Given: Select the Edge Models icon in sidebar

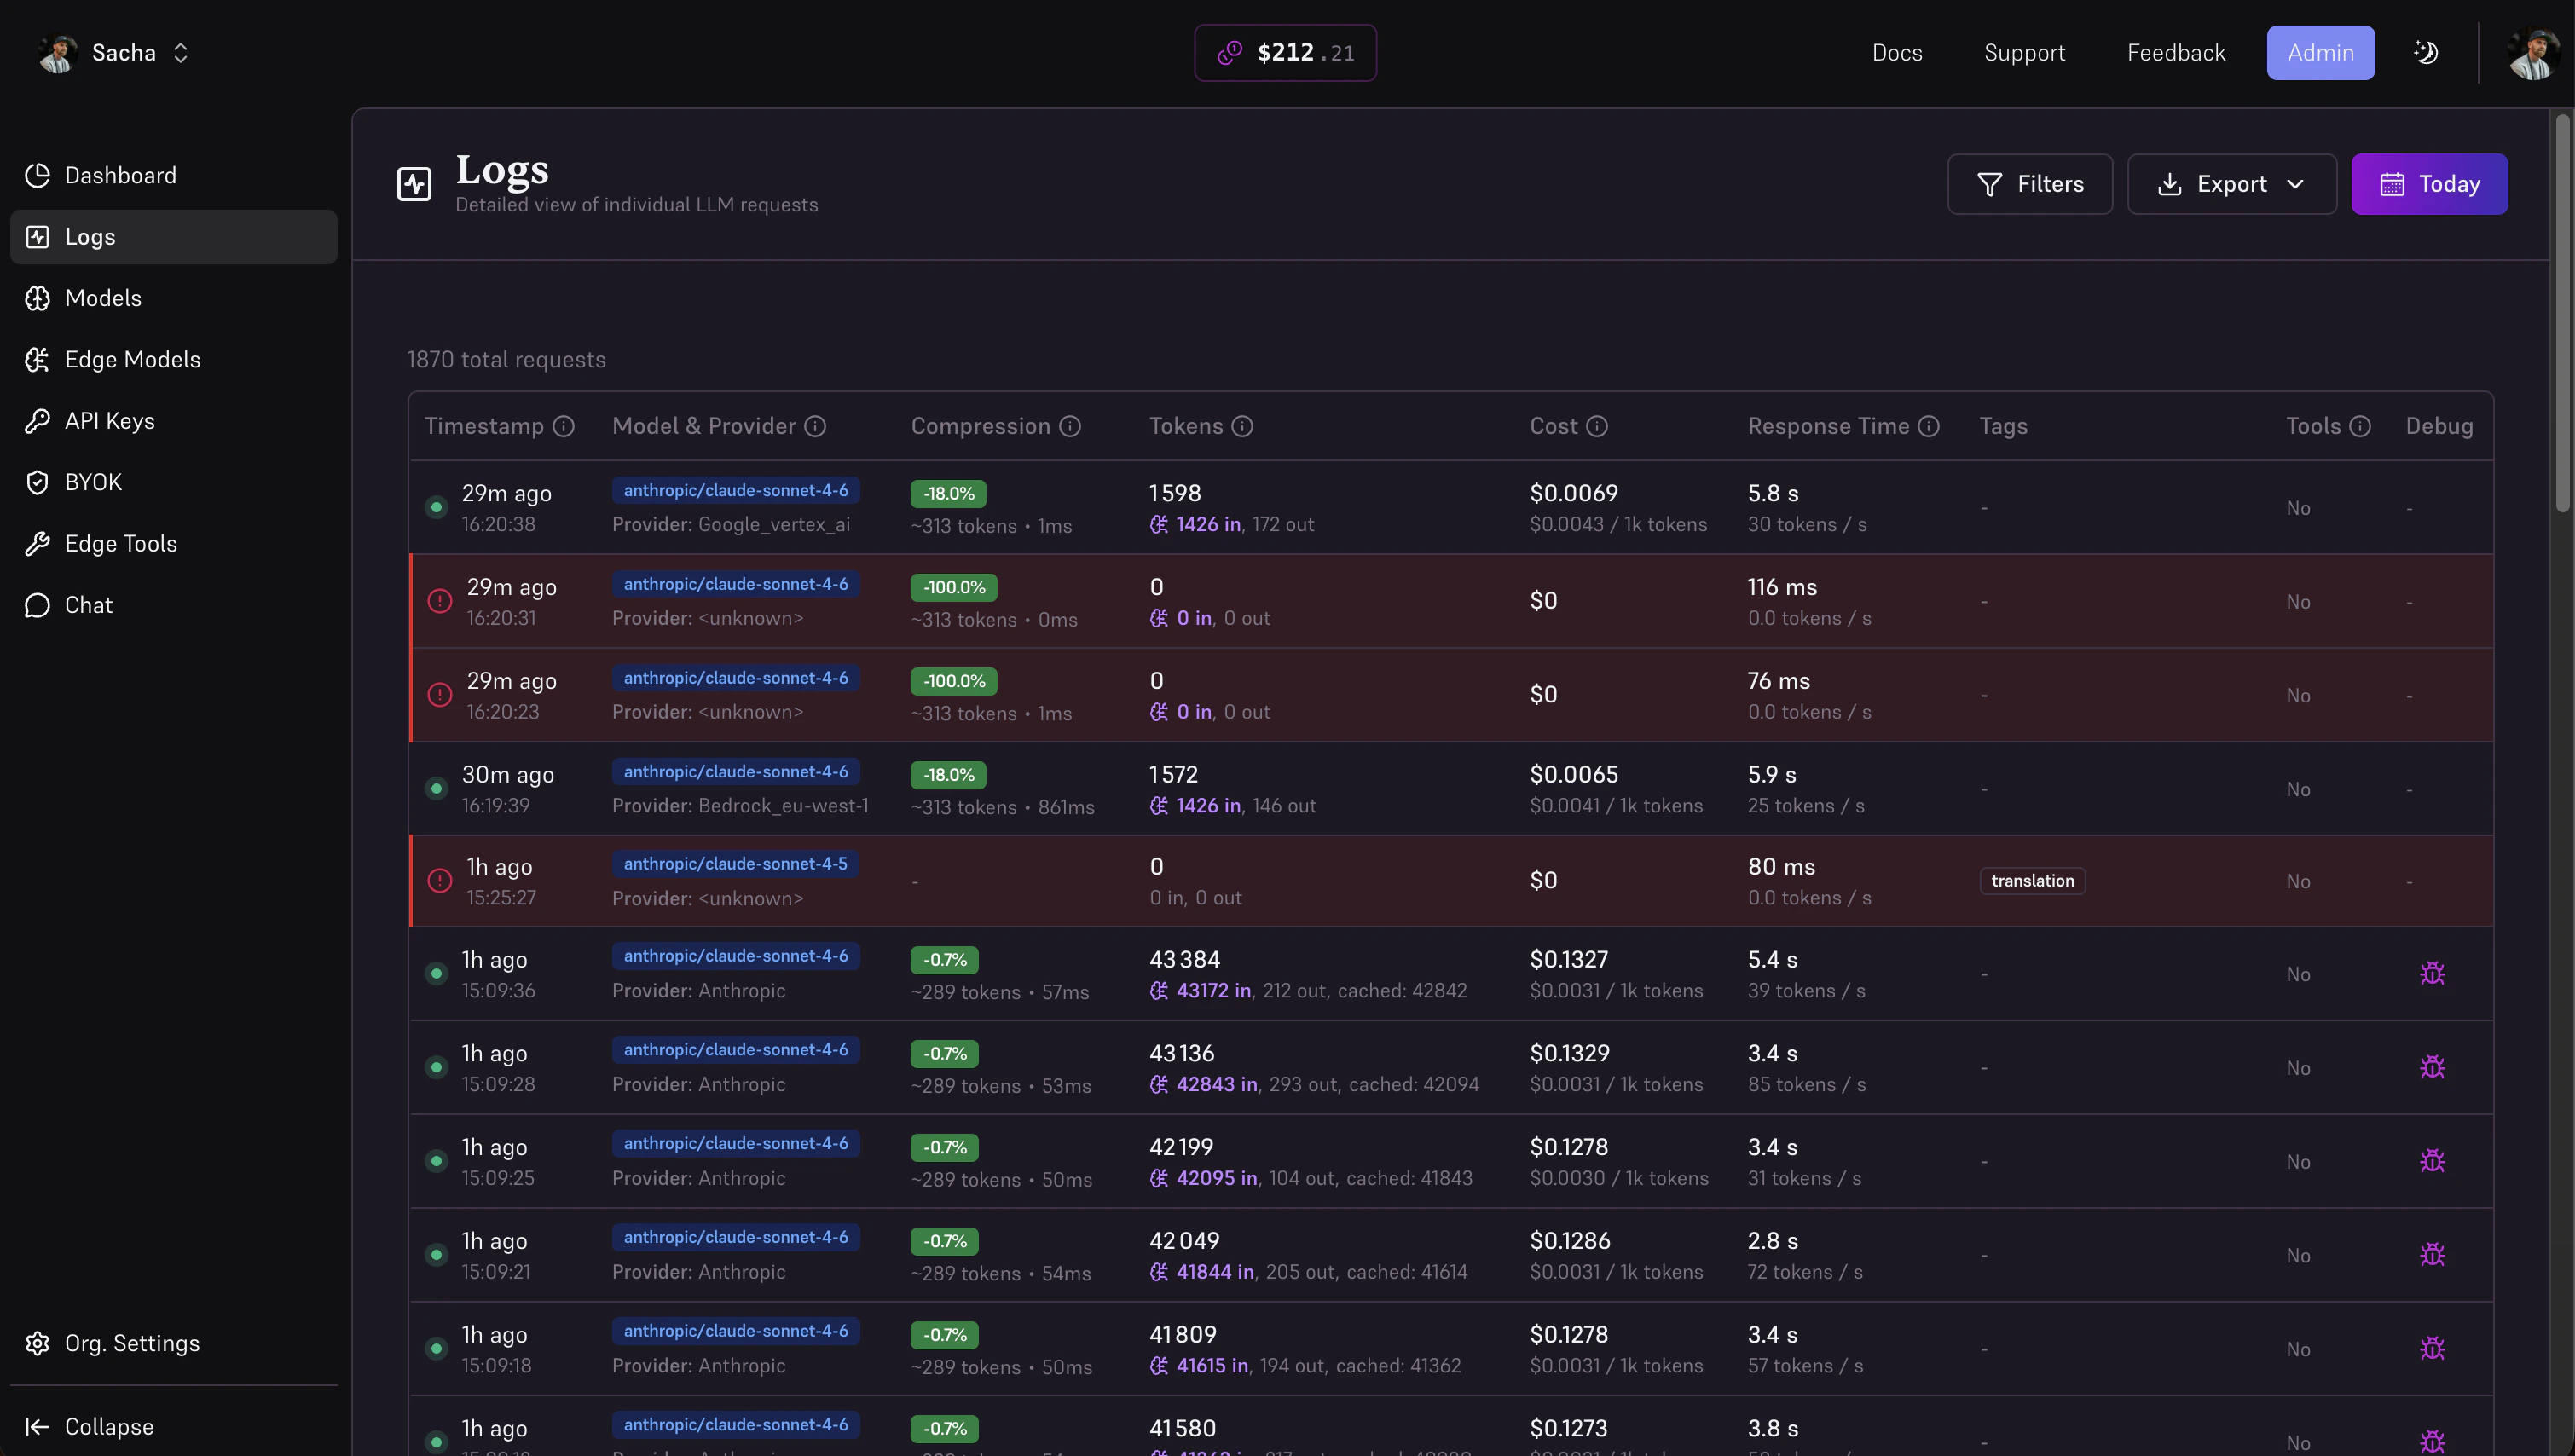Looking at the screenshot, I should [37, 359].
